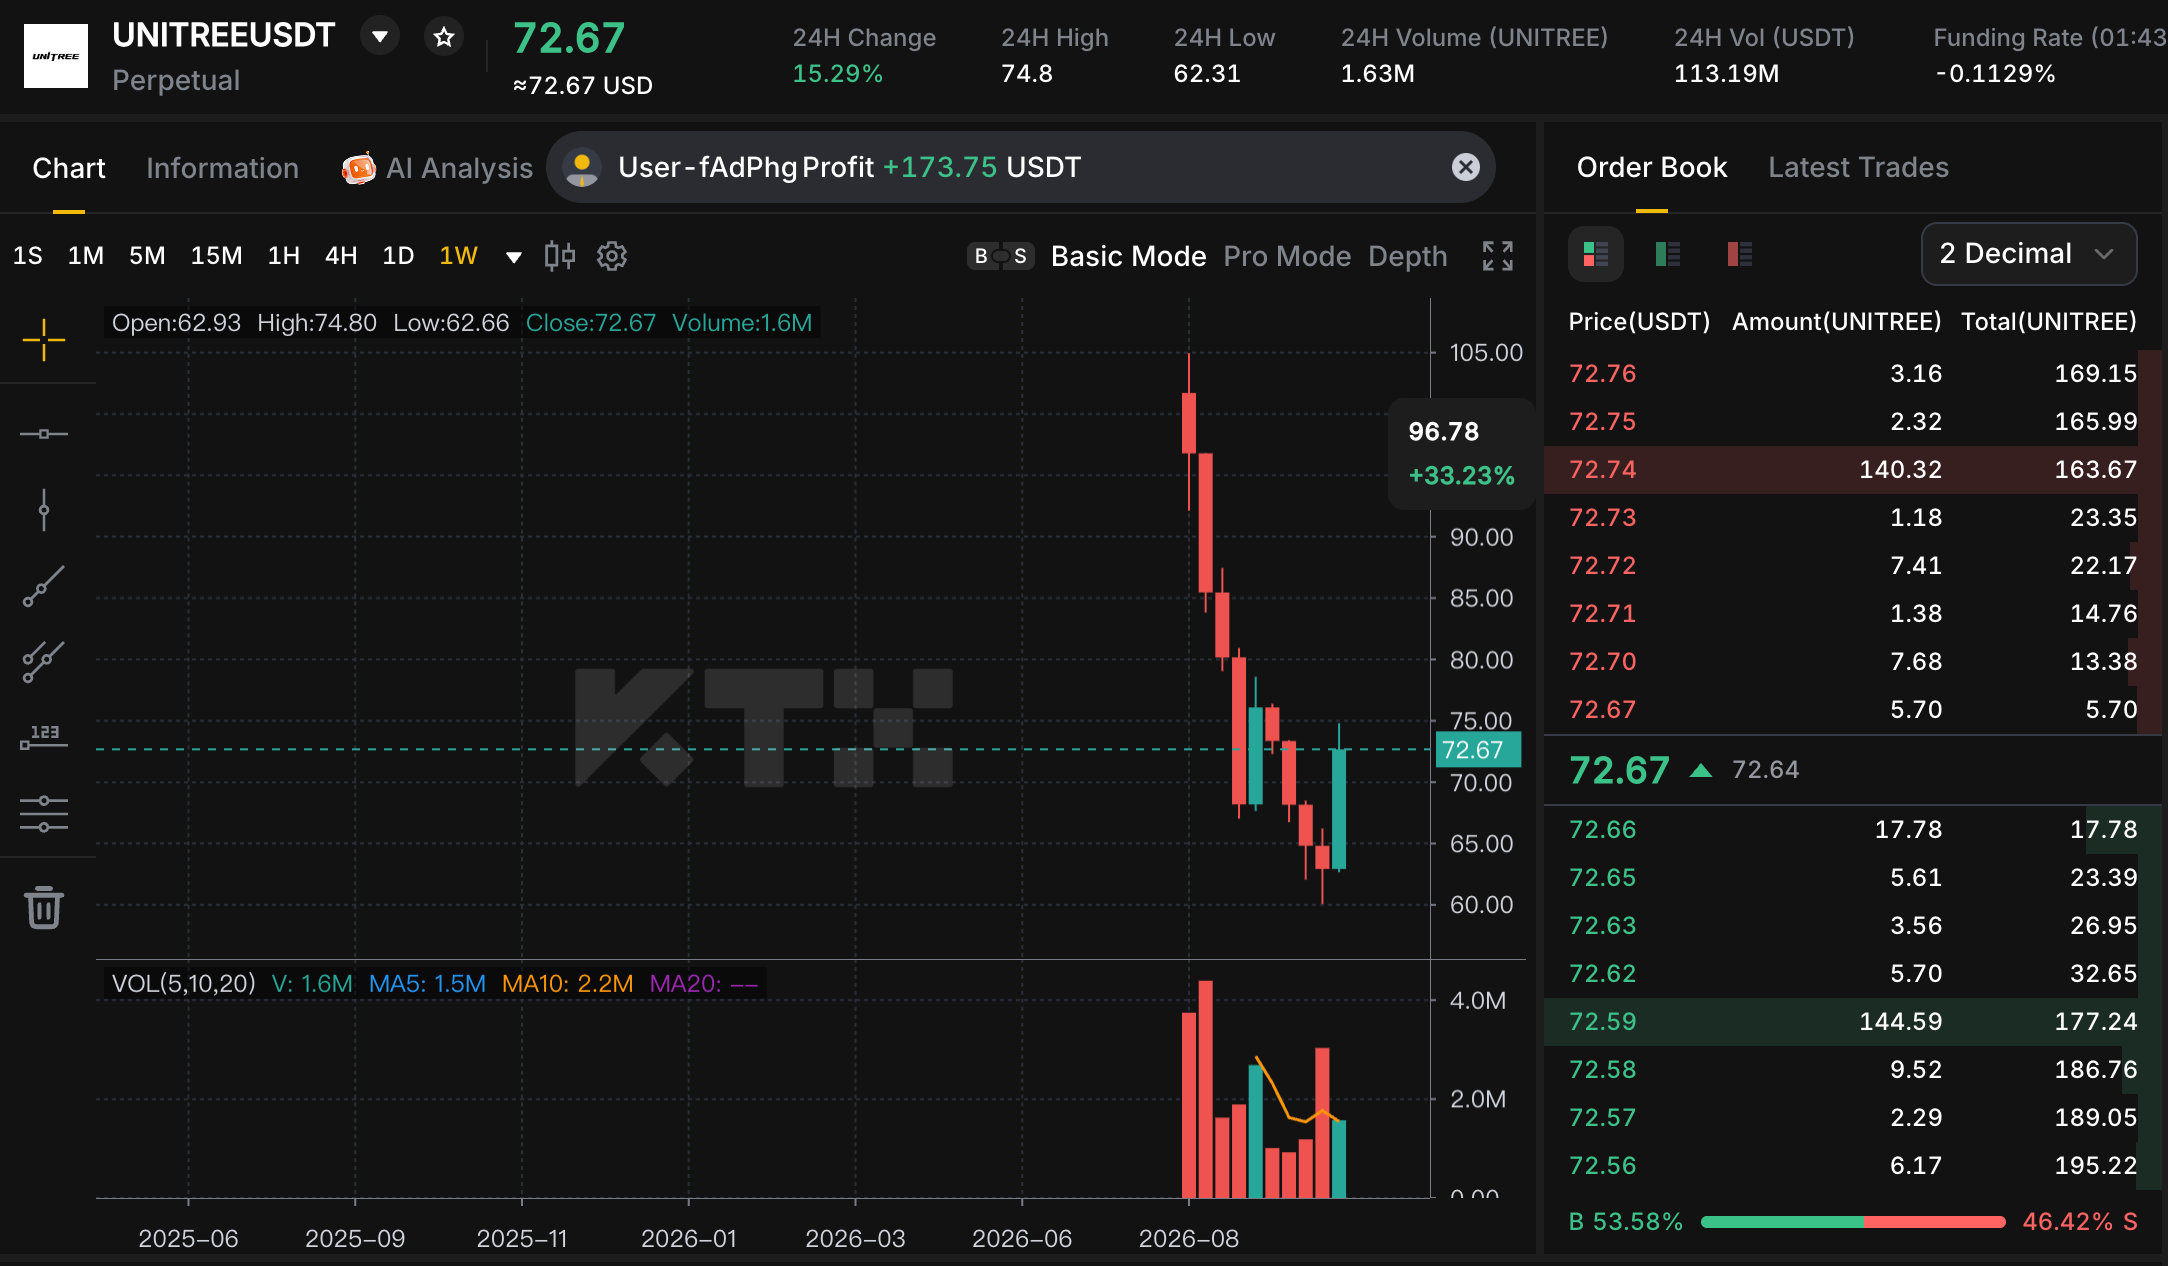Select the parallel channel drawing tool

coord(44,662)
